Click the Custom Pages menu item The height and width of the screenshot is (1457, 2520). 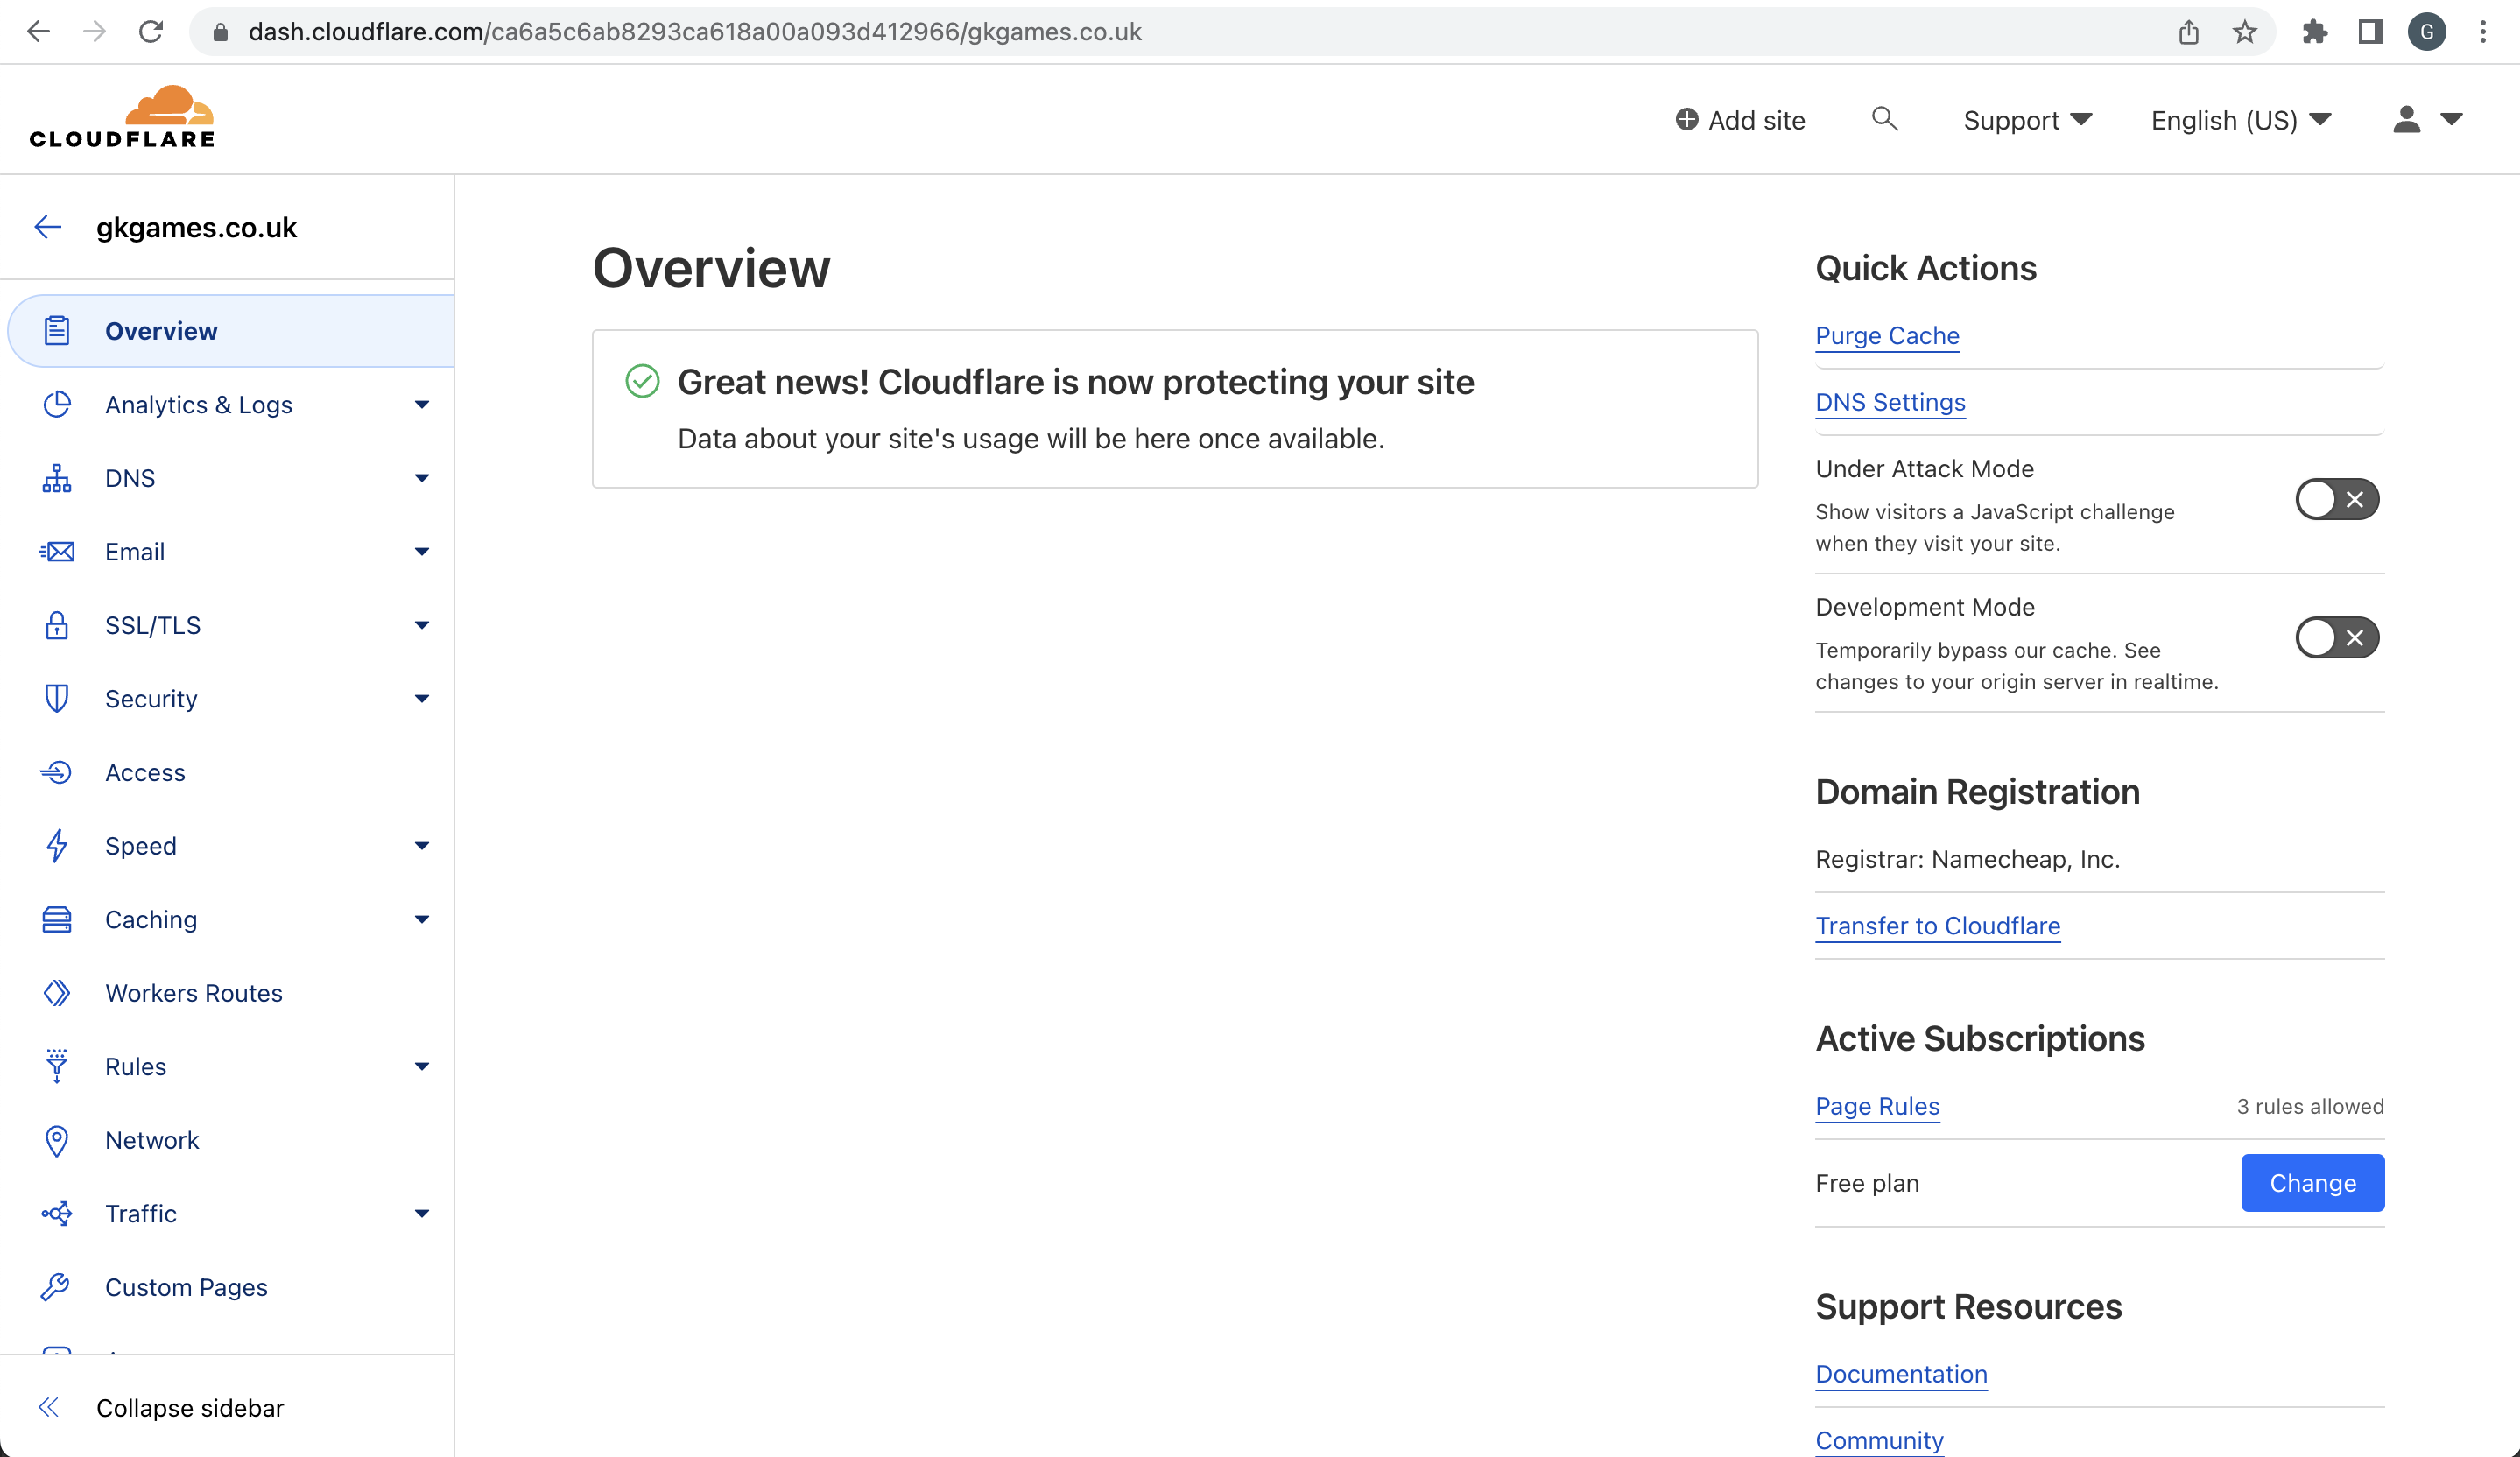[x=186, y=1287]
